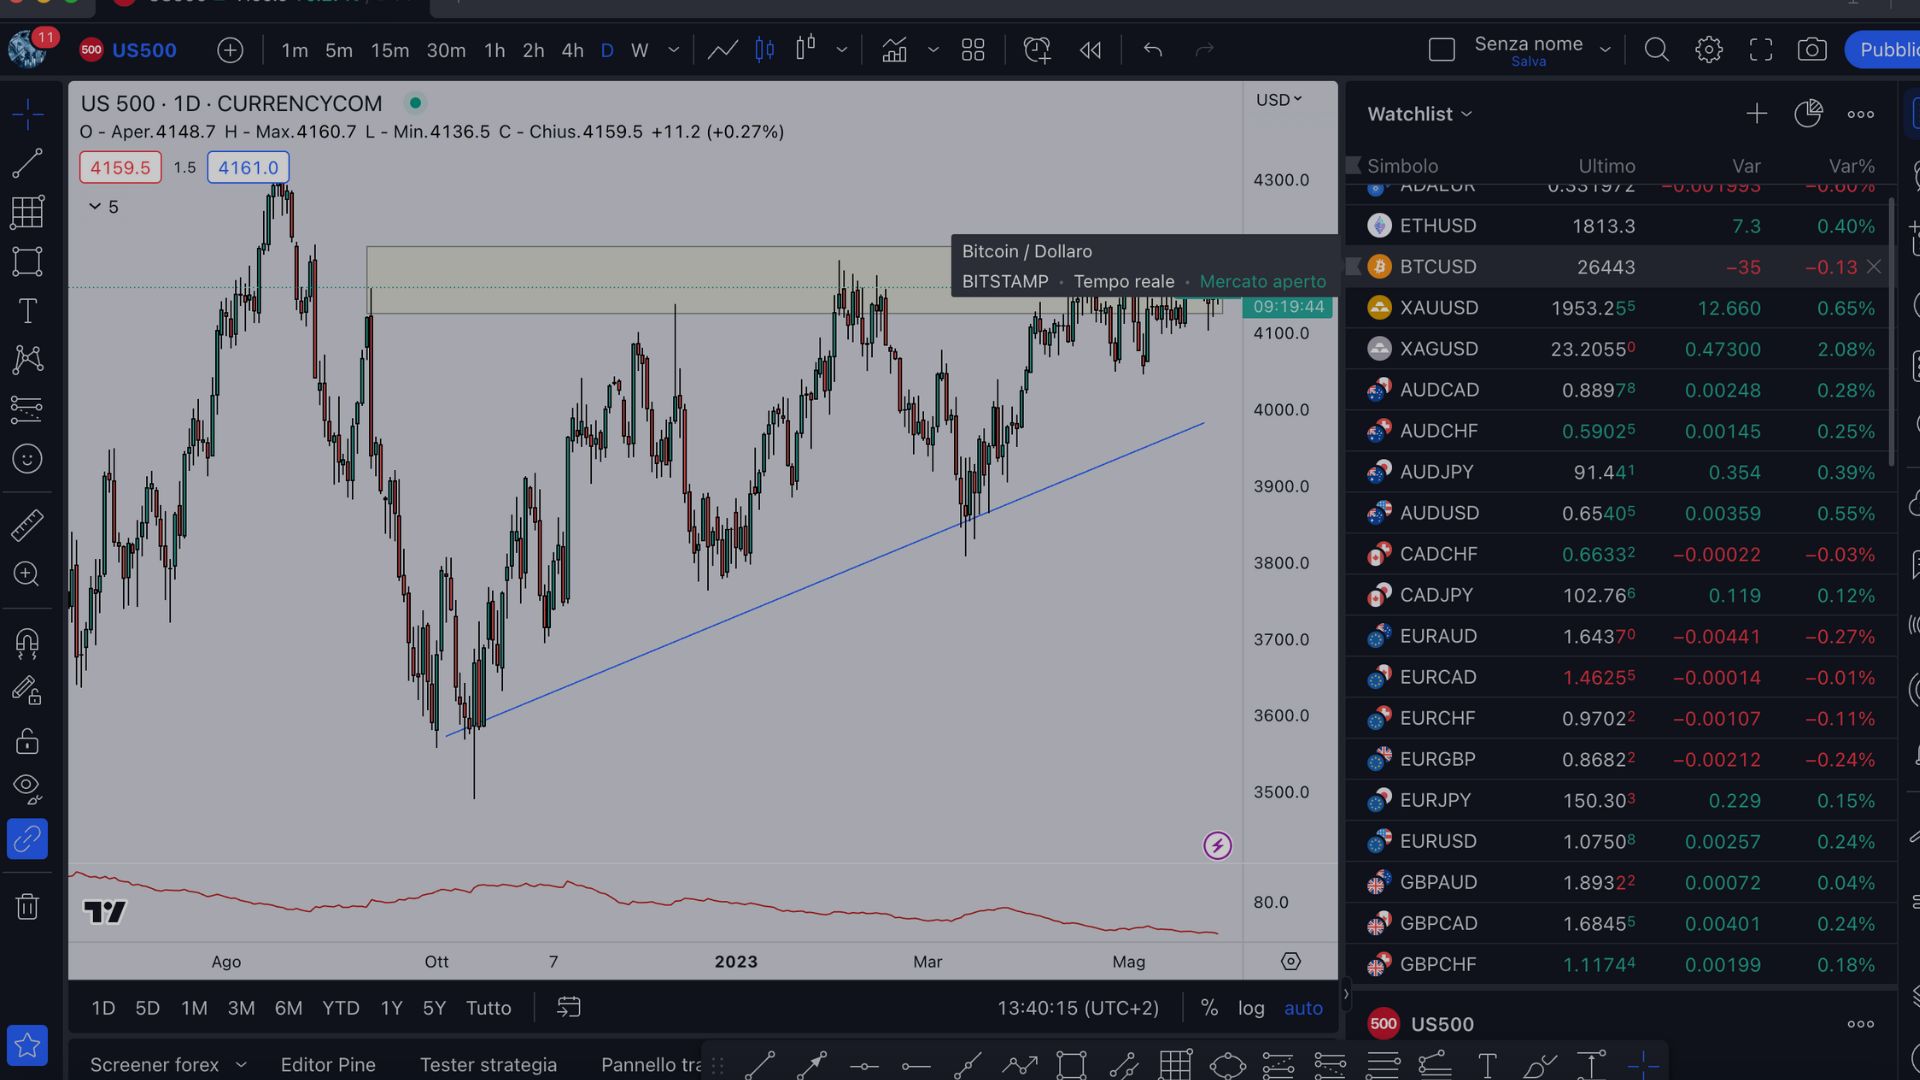Click the compare or add symbol plus
Screen dimensions: 1920x1080
pyautogui.click(x=230, y=50)
